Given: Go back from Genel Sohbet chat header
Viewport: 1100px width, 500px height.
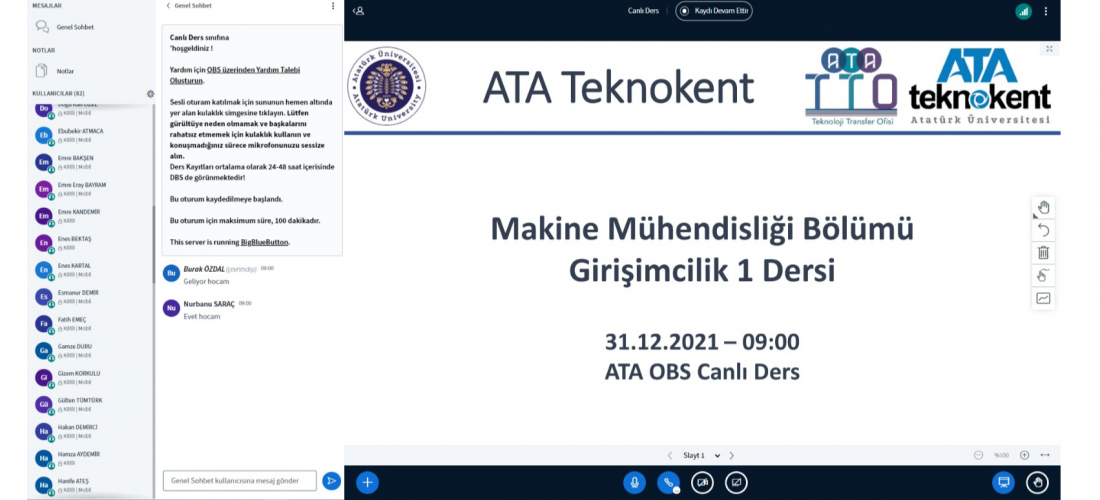Looking at the screenshot, I should (x=189, y=6).
